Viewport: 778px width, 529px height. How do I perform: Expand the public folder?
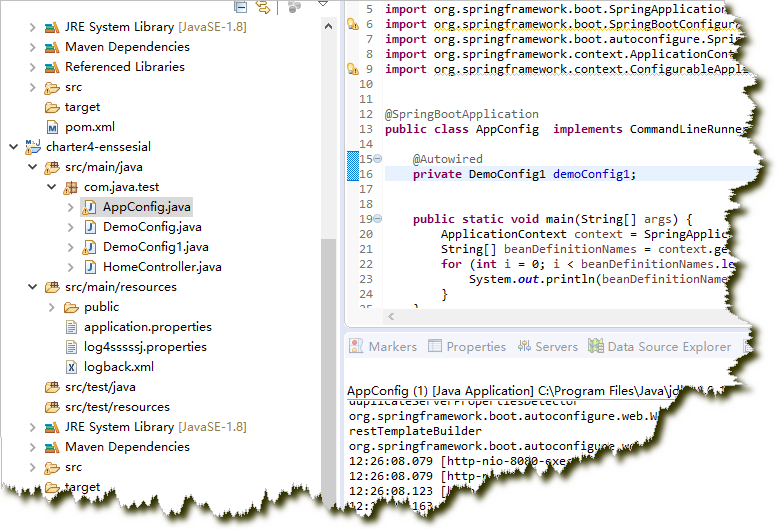tap(52, 308)
